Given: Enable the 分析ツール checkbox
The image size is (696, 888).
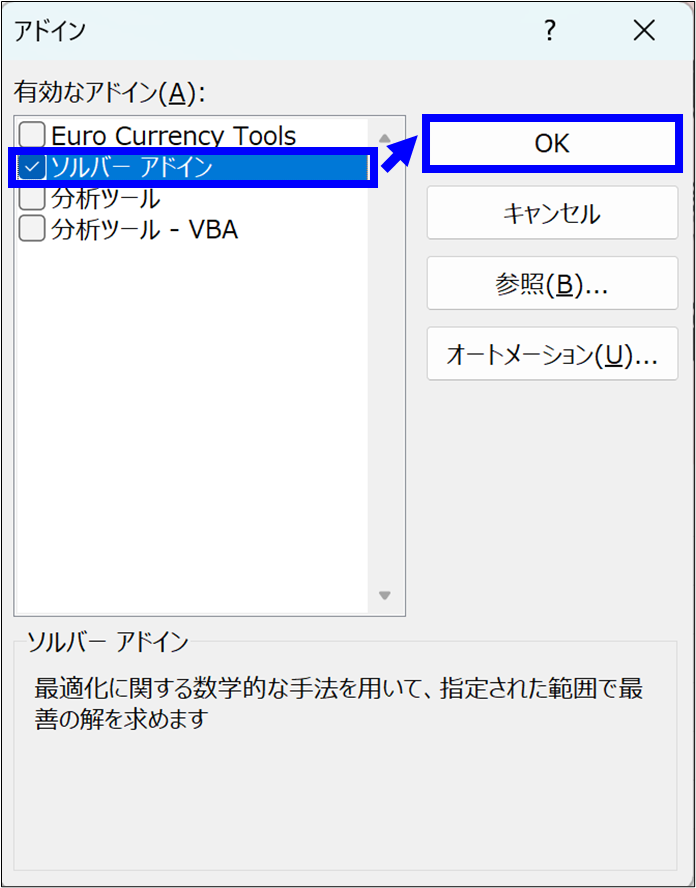Looking at the screenshot, I should click(x=32, y=198).
